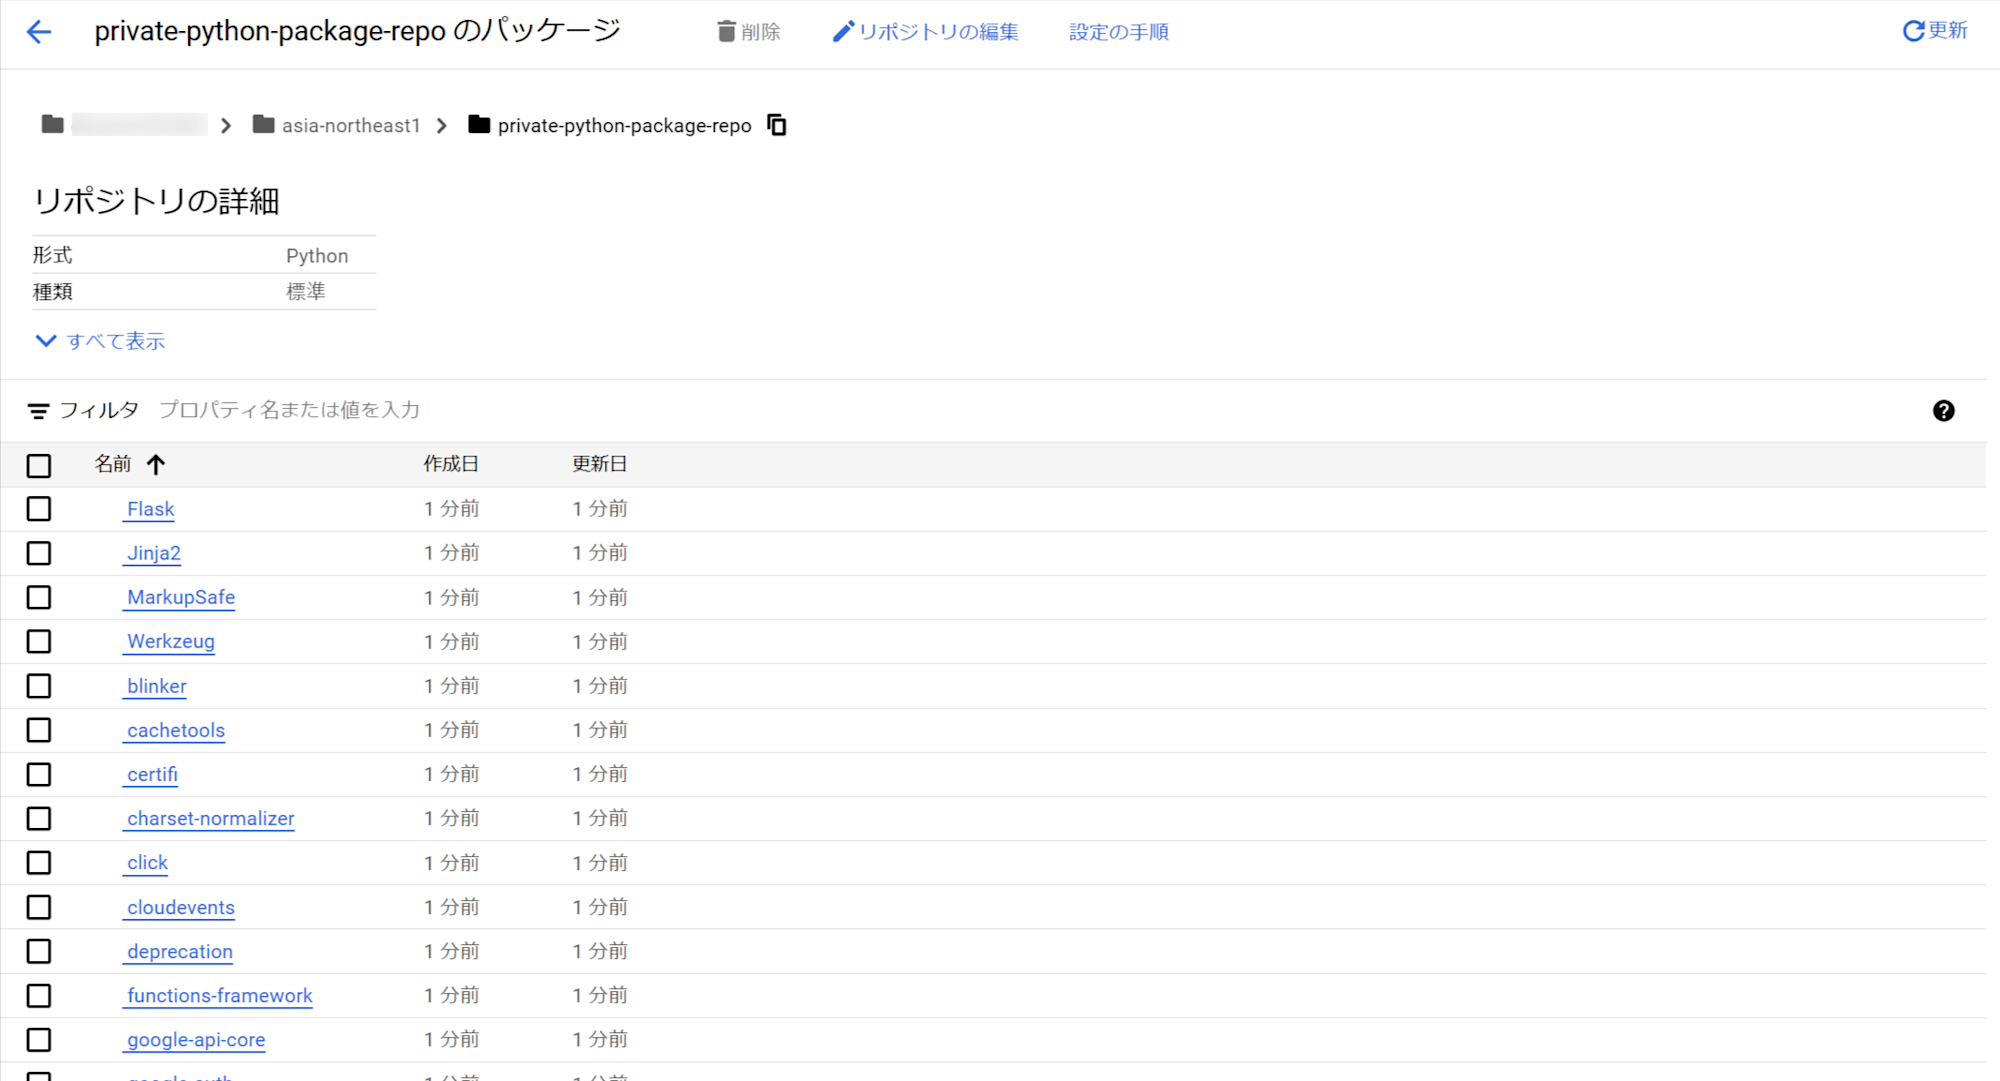Viewport: 2000px width, 1081px height.
Task: Check the charset-normalizer row checkbox
Action: [x=39, y=818]
